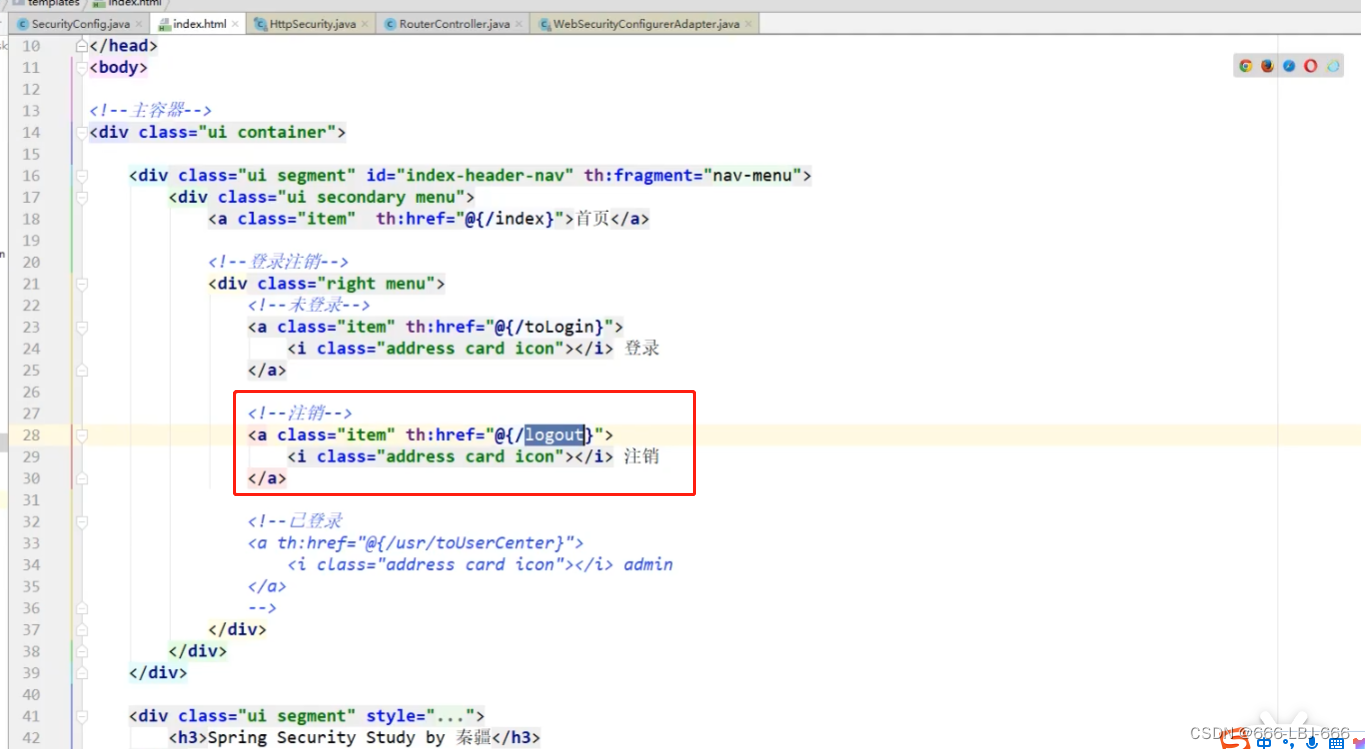The image size is (1365, 749).
Task: Switch to WebSecurityConfigurerAdapter.java tab
Action: (x=646, y=24)
